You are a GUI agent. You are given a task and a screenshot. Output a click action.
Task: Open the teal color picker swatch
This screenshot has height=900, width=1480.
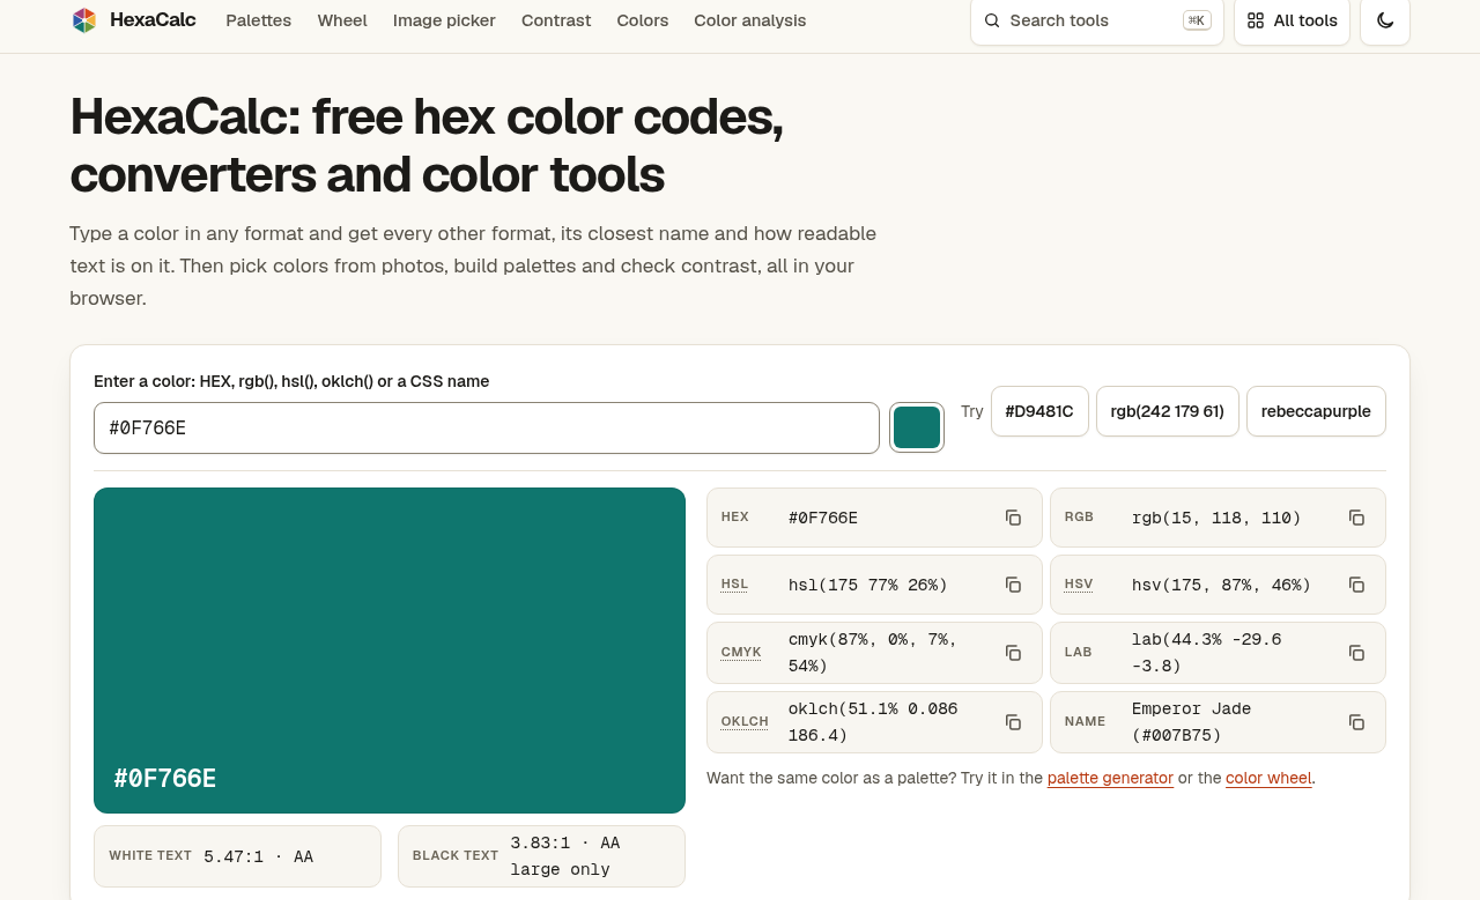[x=917, y=428]
